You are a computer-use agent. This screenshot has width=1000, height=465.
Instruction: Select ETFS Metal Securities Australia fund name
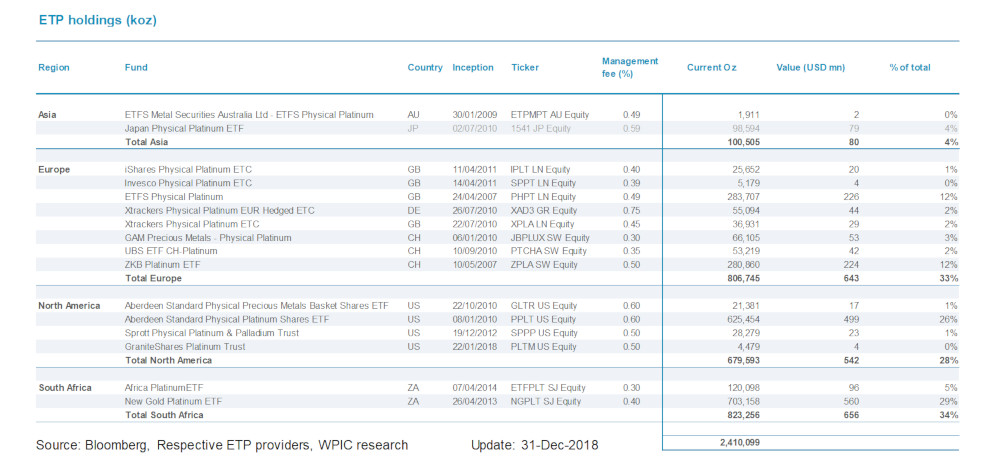[249, 115]
